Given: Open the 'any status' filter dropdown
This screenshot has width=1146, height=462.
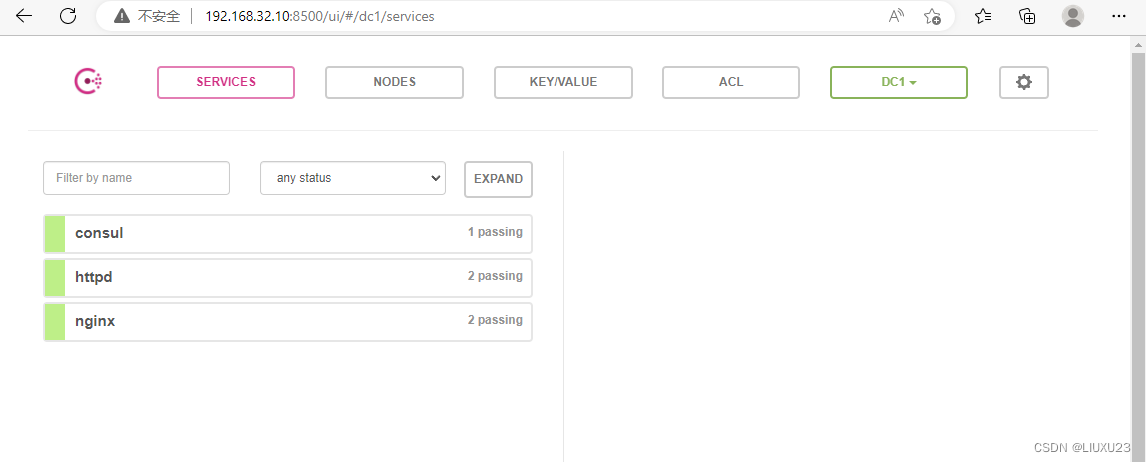Looking at the screenshot, I should point(353,178).
